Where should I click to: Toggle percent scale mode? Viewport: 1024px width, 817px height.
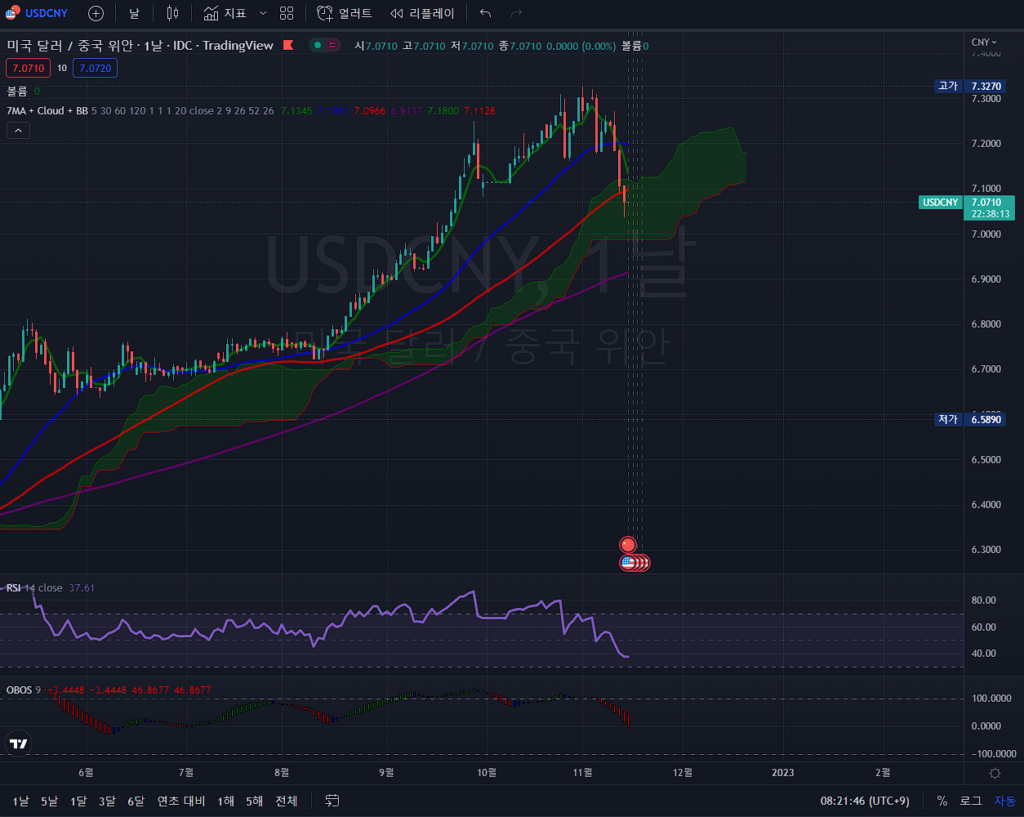pos(942,800)
